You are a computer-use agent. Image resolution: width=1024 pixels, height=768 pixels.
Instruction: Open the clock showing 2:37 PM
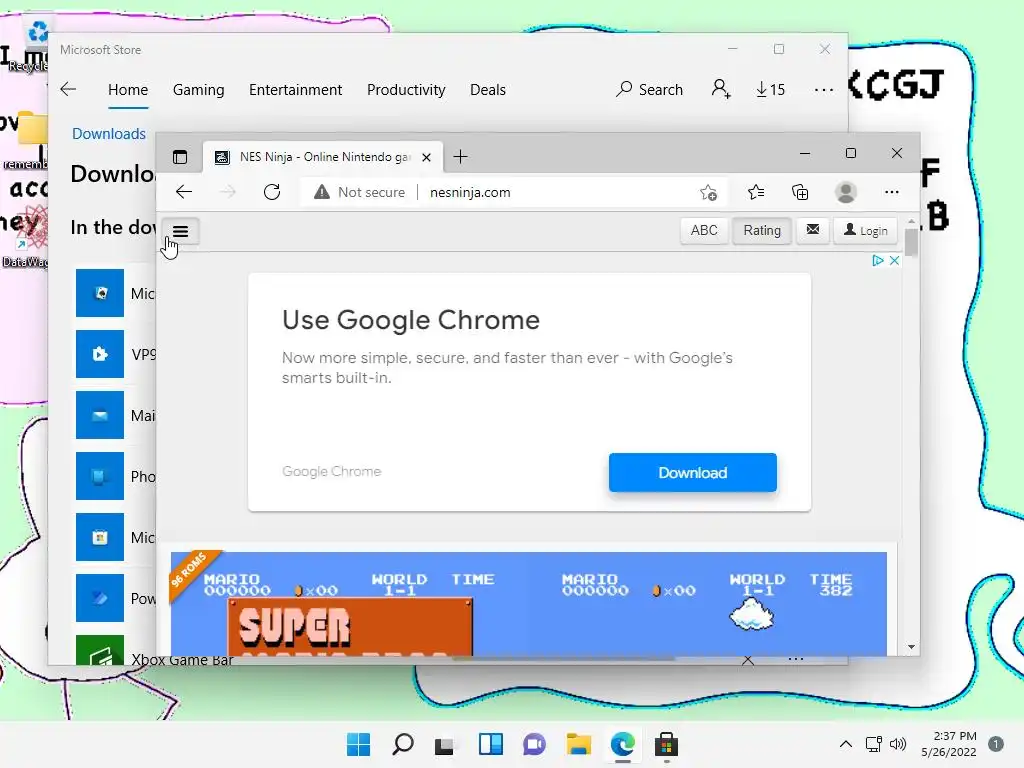pos(949,744)
